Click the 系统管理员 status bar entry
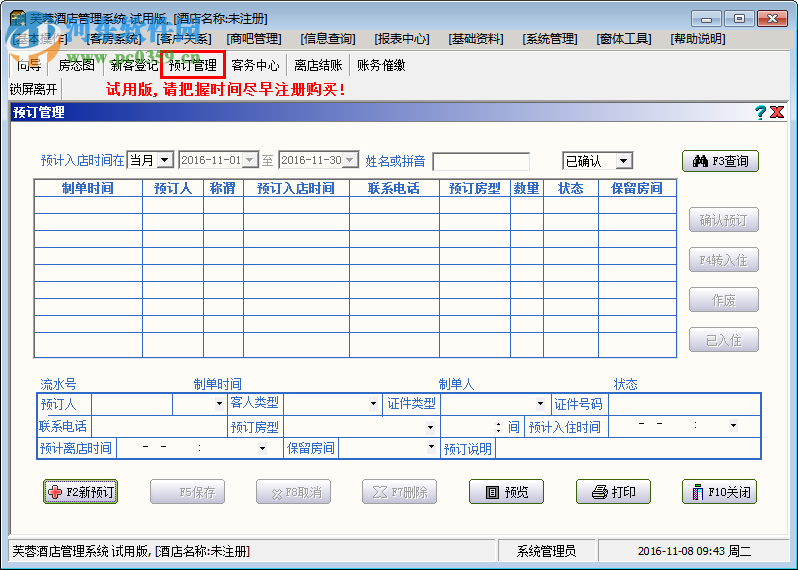Image resolution: width=798 pixels, height=570 pixels. pos(547,551)
